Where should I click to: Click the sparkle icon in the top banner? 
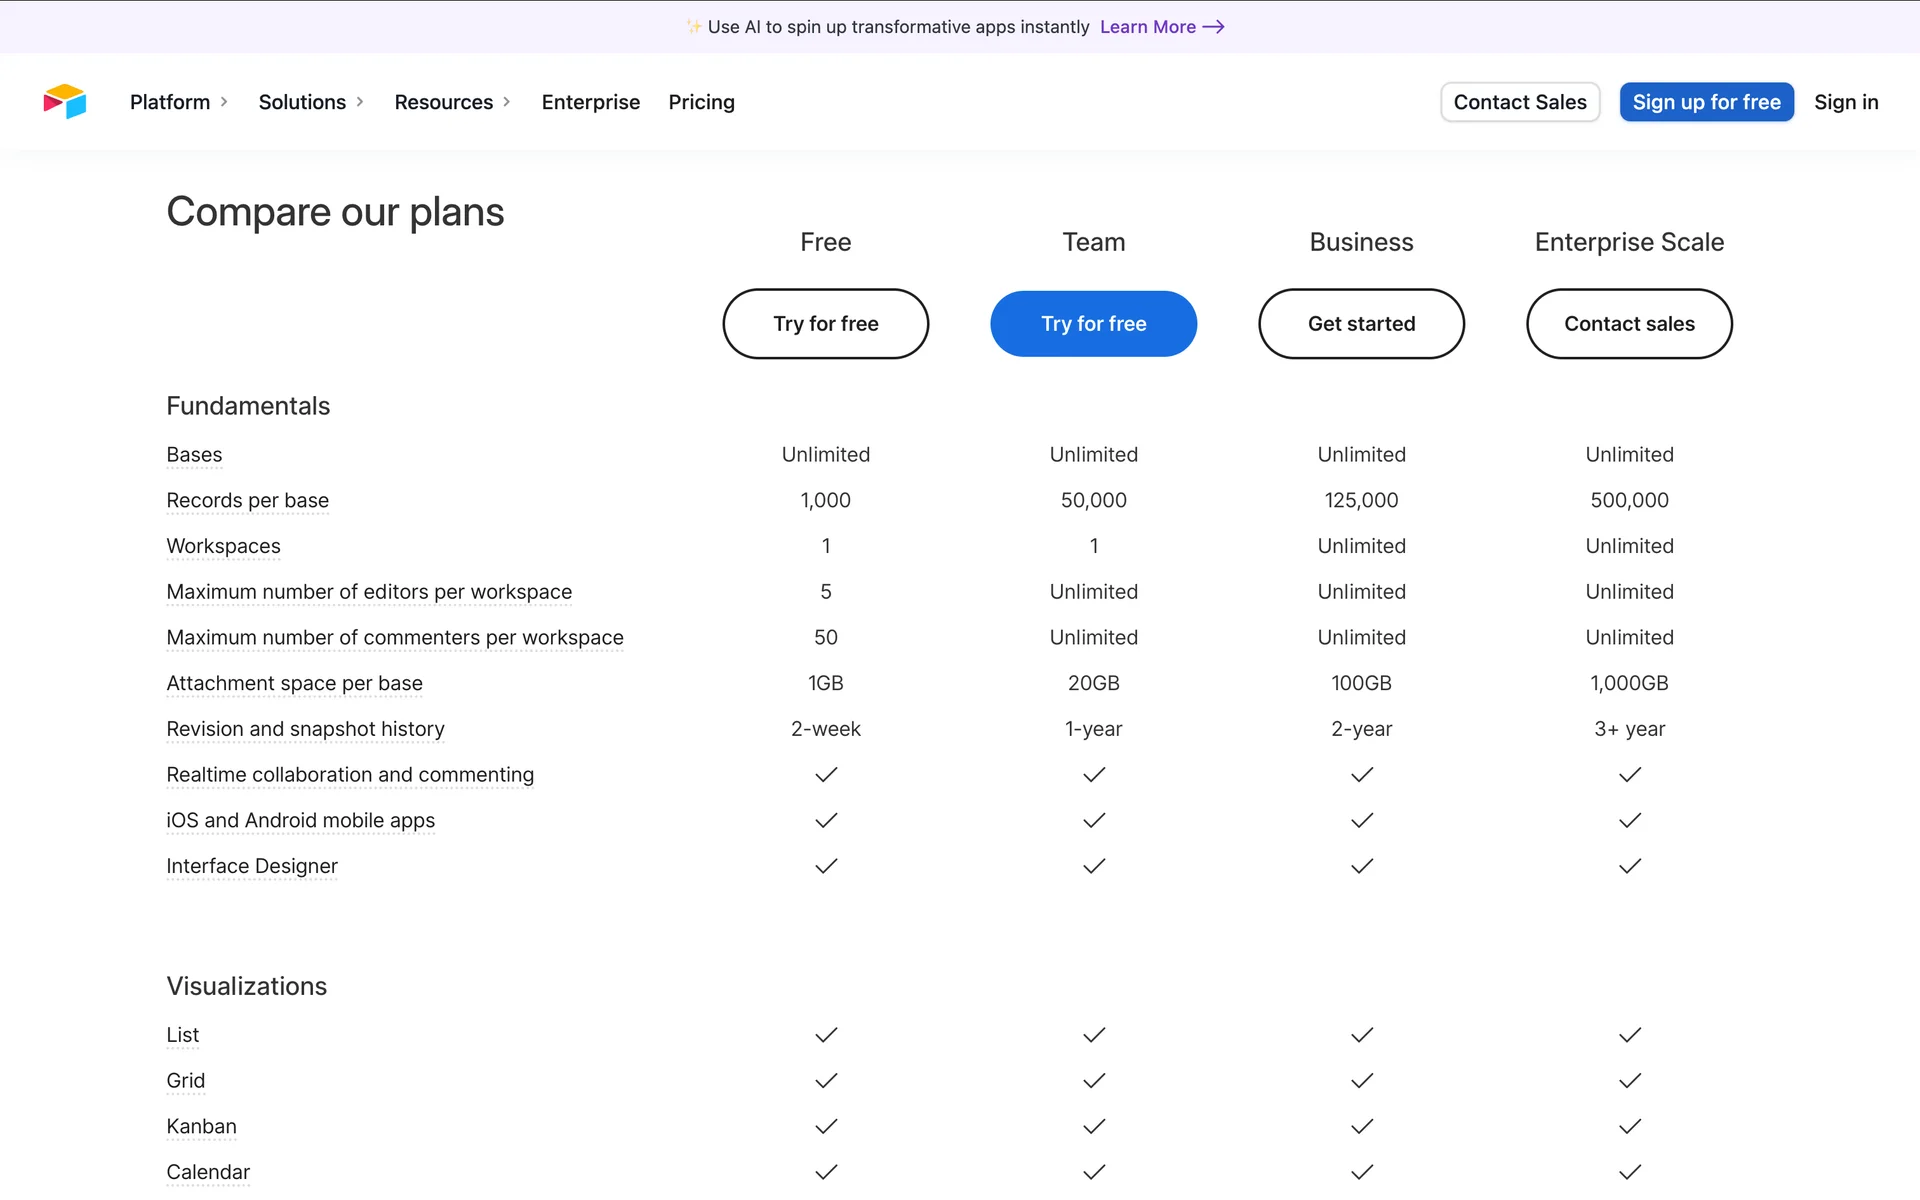coord(693,27)
